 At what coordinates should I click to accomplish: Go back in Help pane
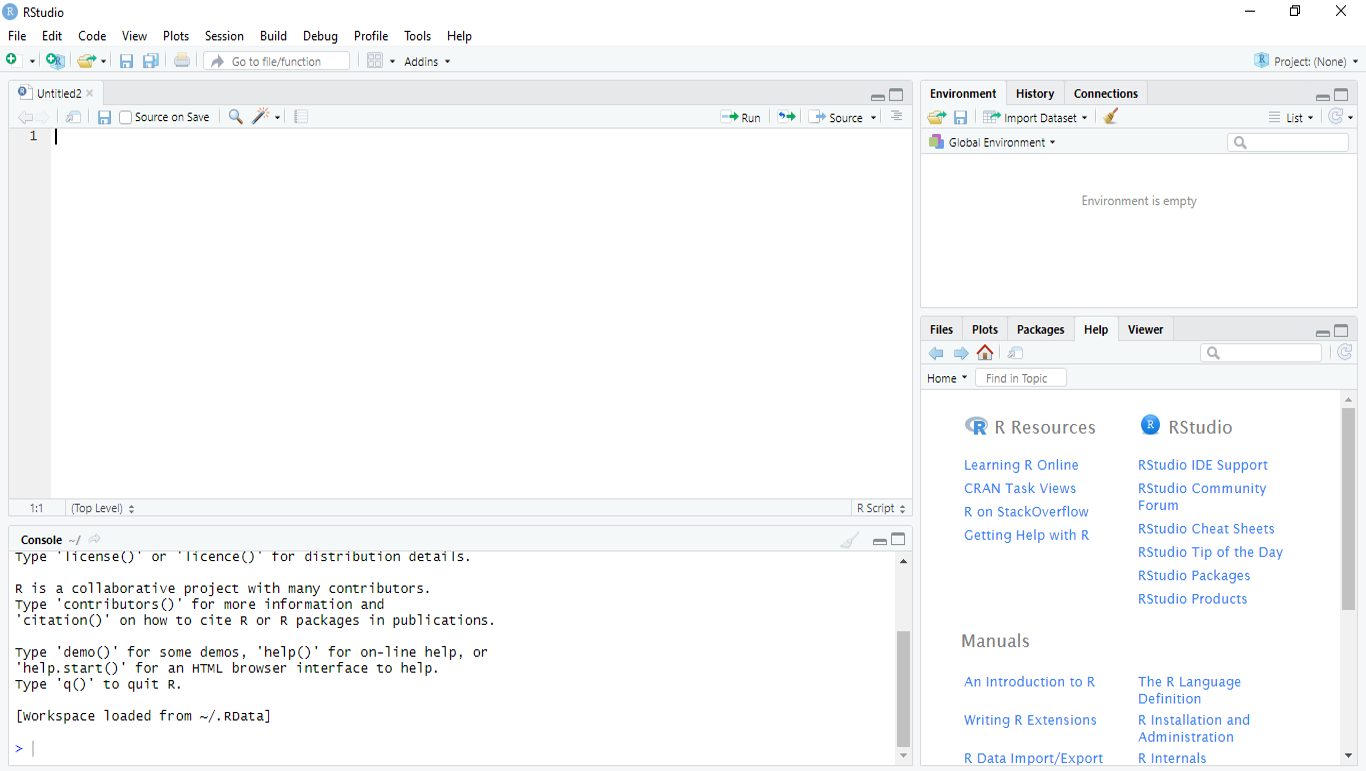(936, 353)
